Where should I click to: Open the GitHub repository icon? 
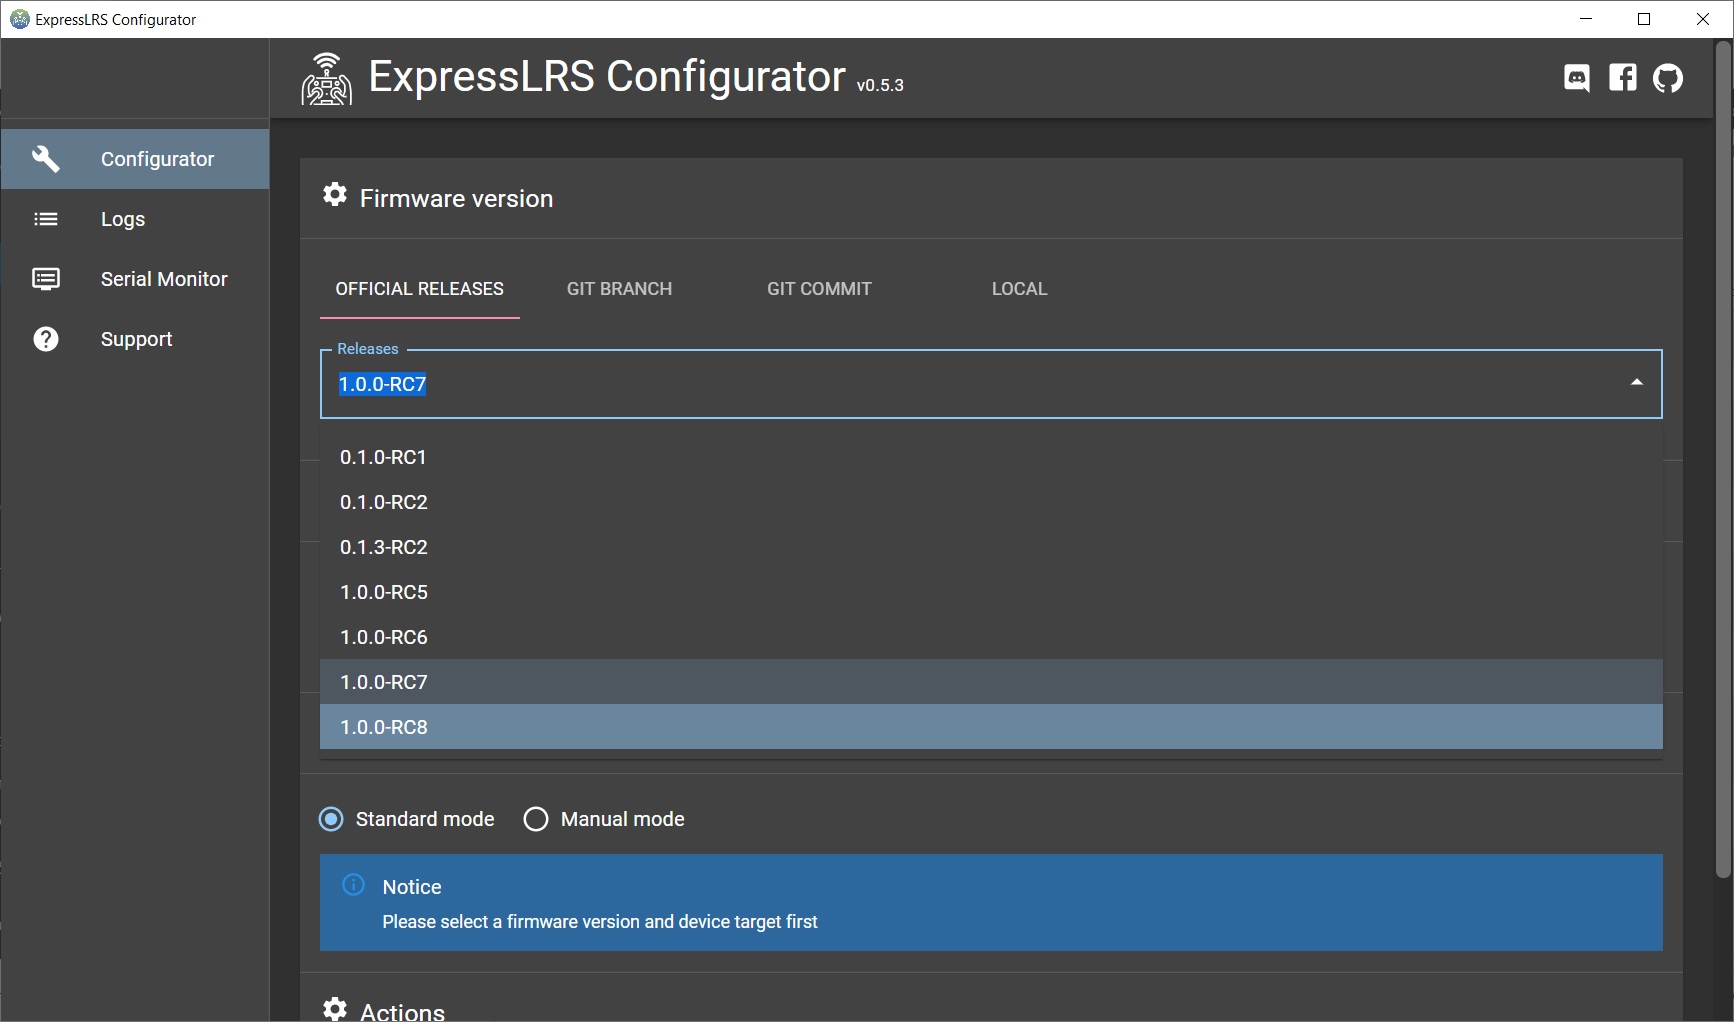tap(1667, 78)
